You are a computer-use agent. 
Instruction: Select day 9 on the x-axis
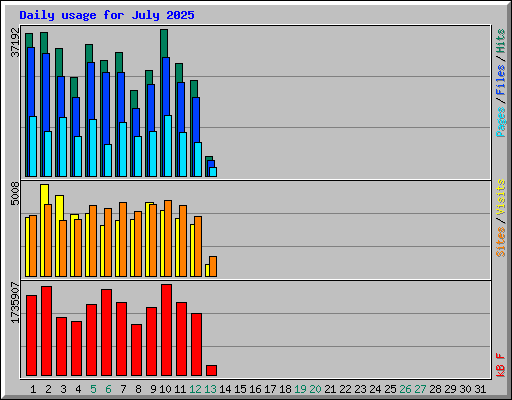(153, 389)
